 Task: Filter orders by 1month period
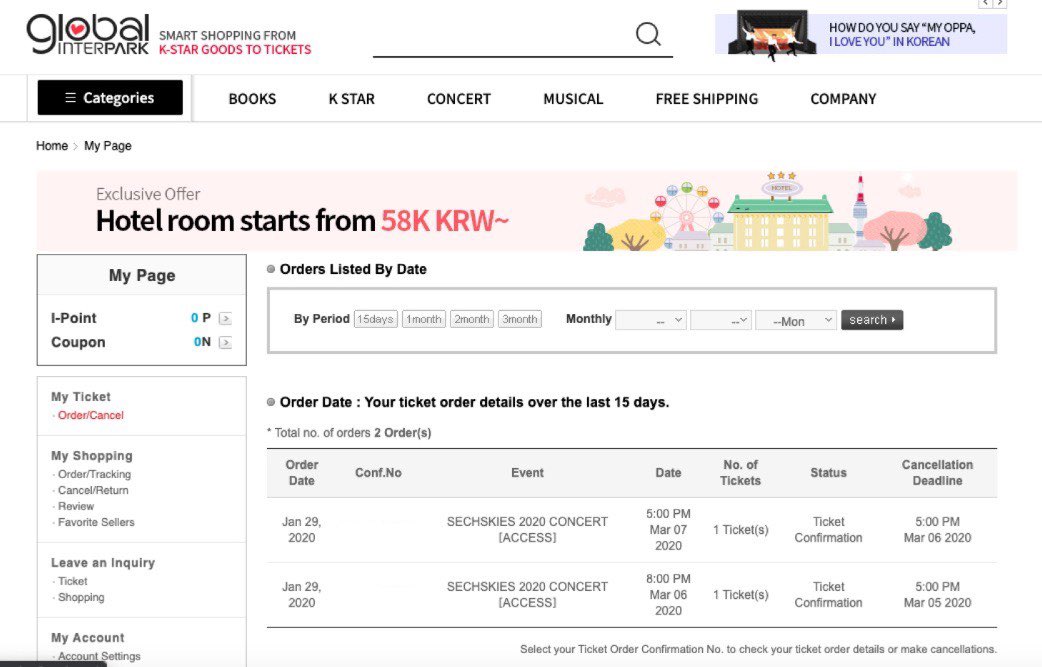(423, 320)
